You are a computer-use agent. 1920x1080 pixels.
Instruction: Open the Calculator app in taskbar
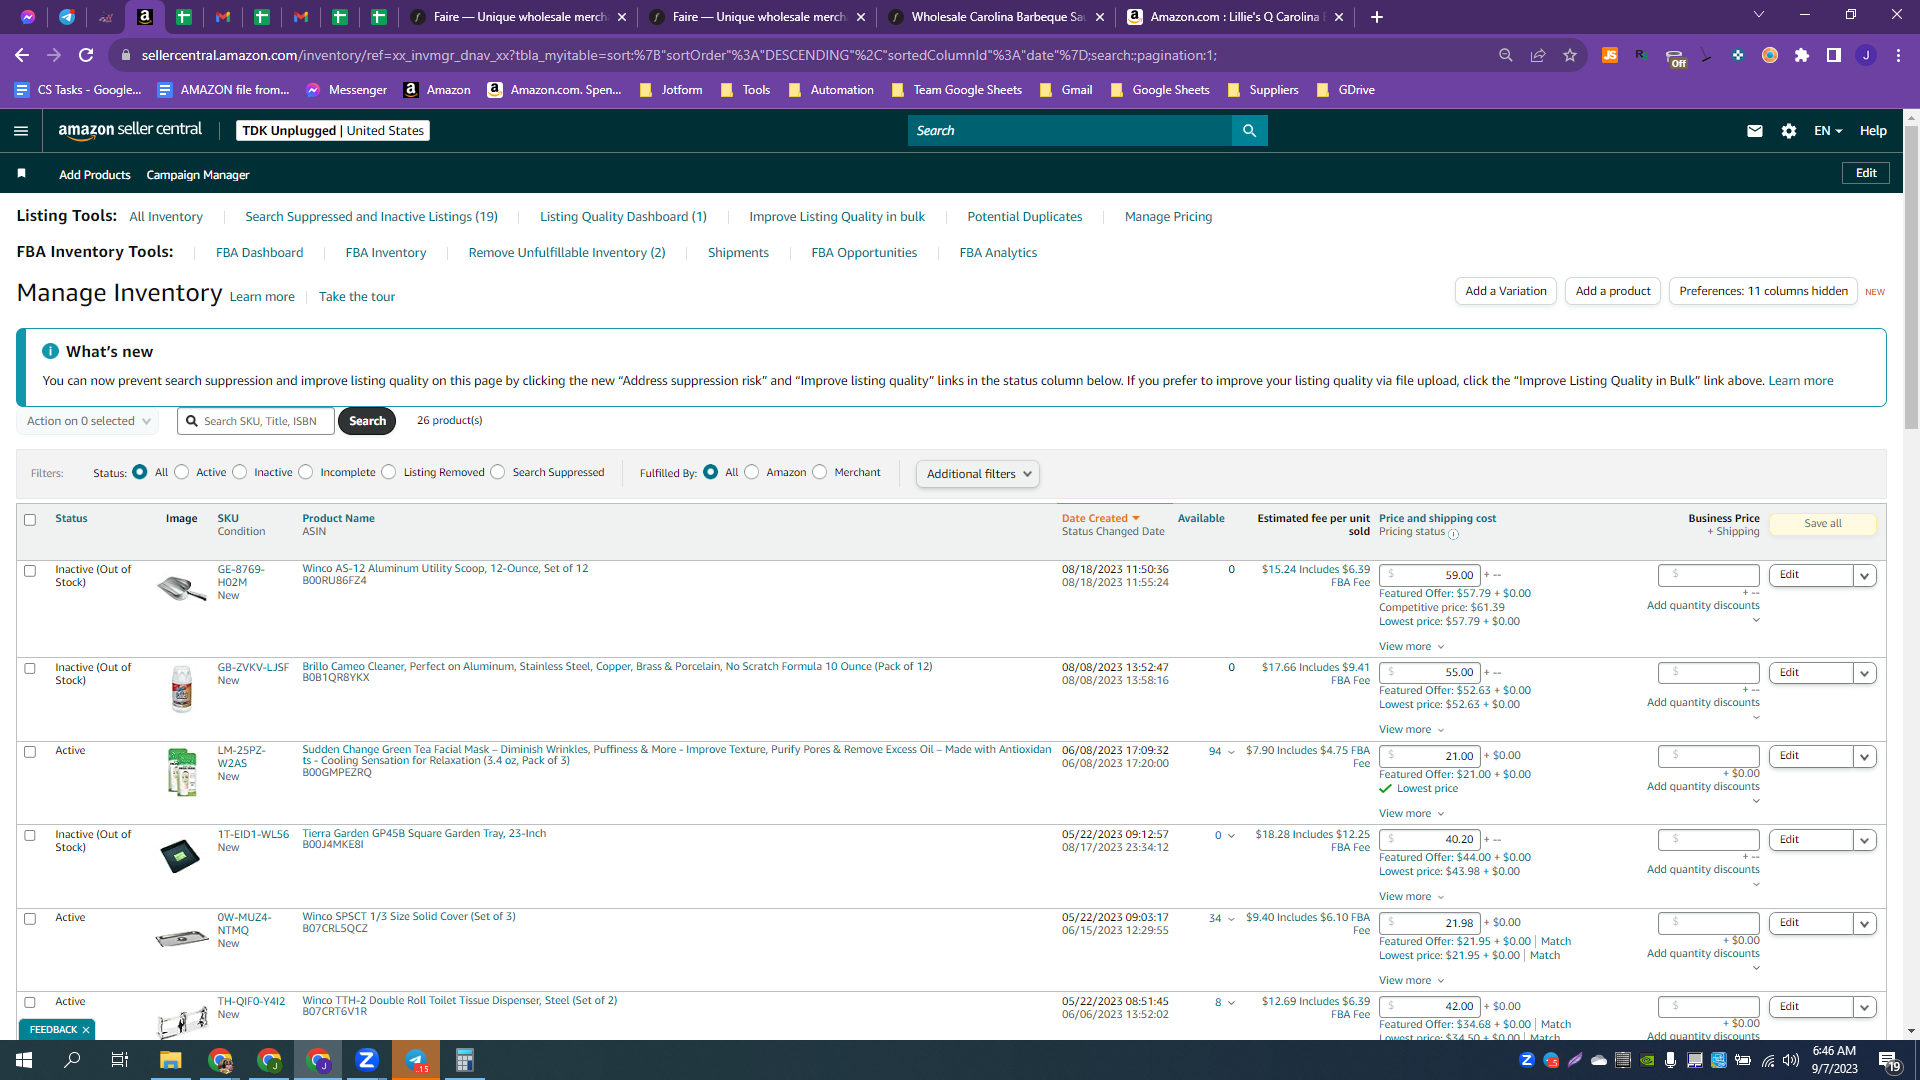click(464, 1060)
